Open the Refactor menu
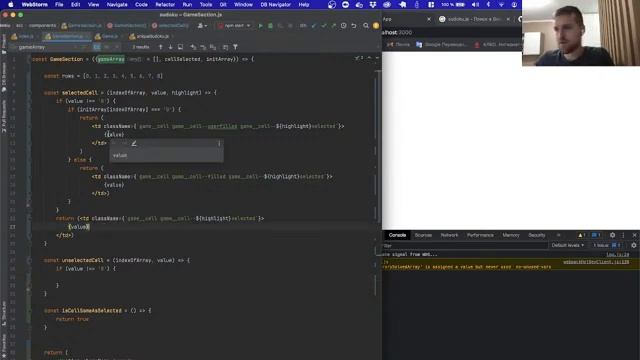The height and width of the screenshot is (360, 640). tap(165, 4)
